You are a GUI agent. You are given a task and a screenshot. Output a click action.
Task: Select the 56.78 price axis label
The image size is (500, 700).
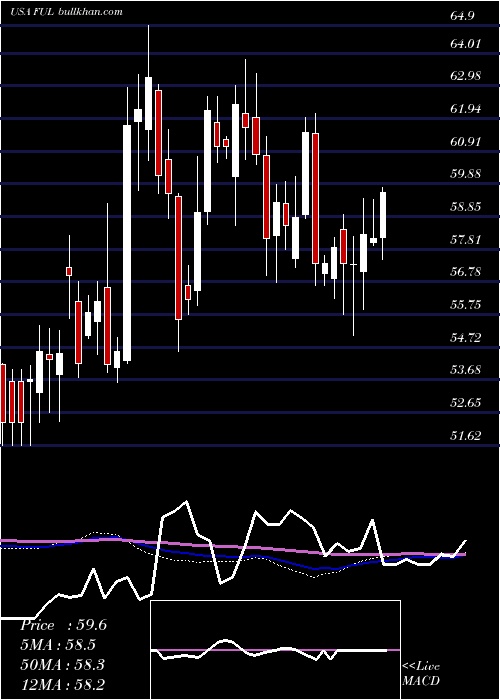pos(466,271)
